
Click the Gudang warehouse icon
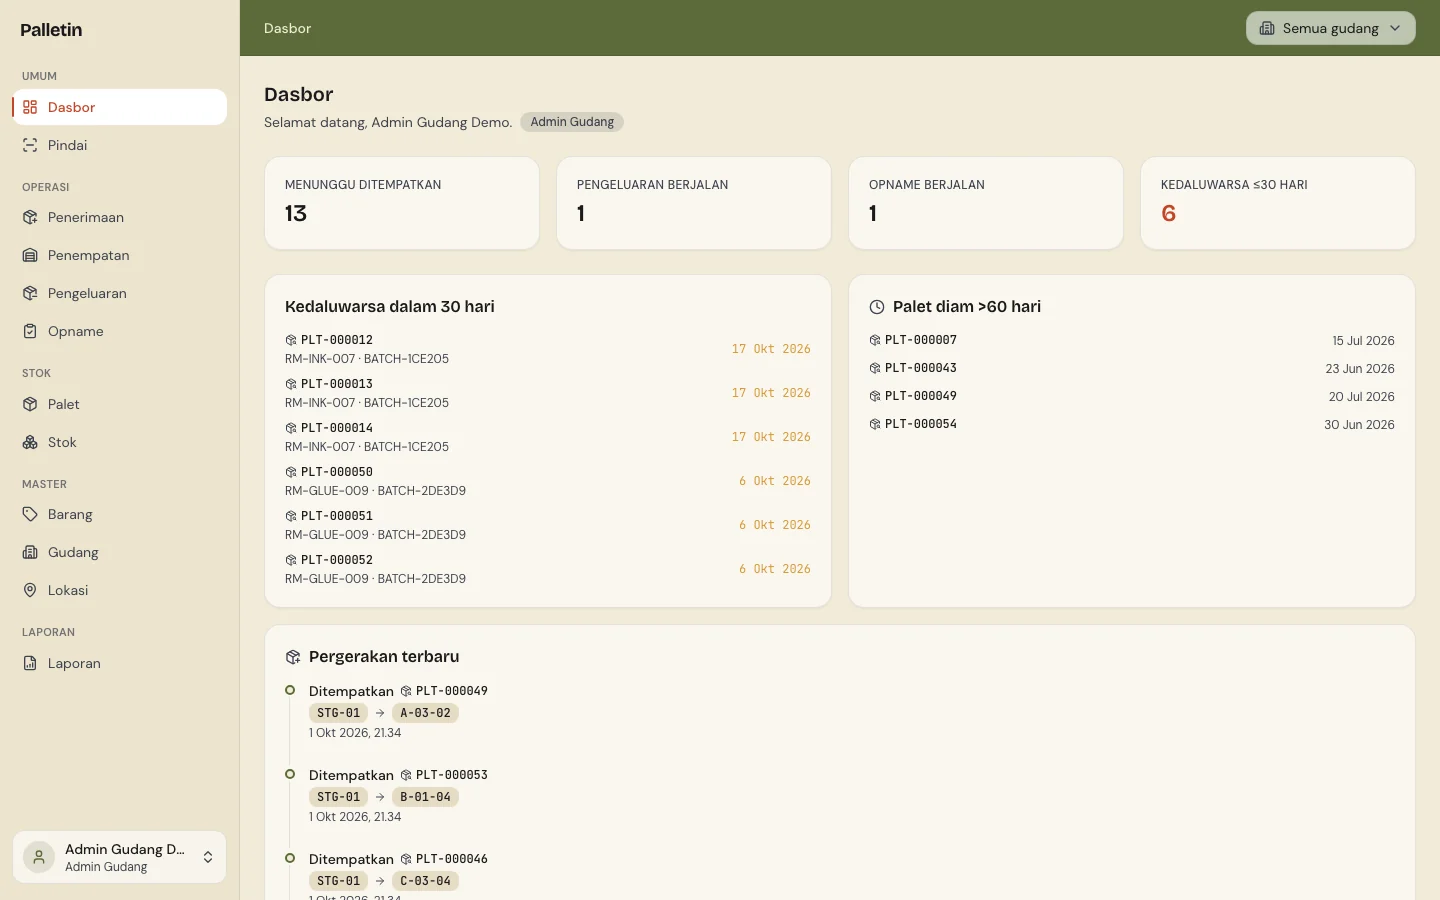click(30, 552)
